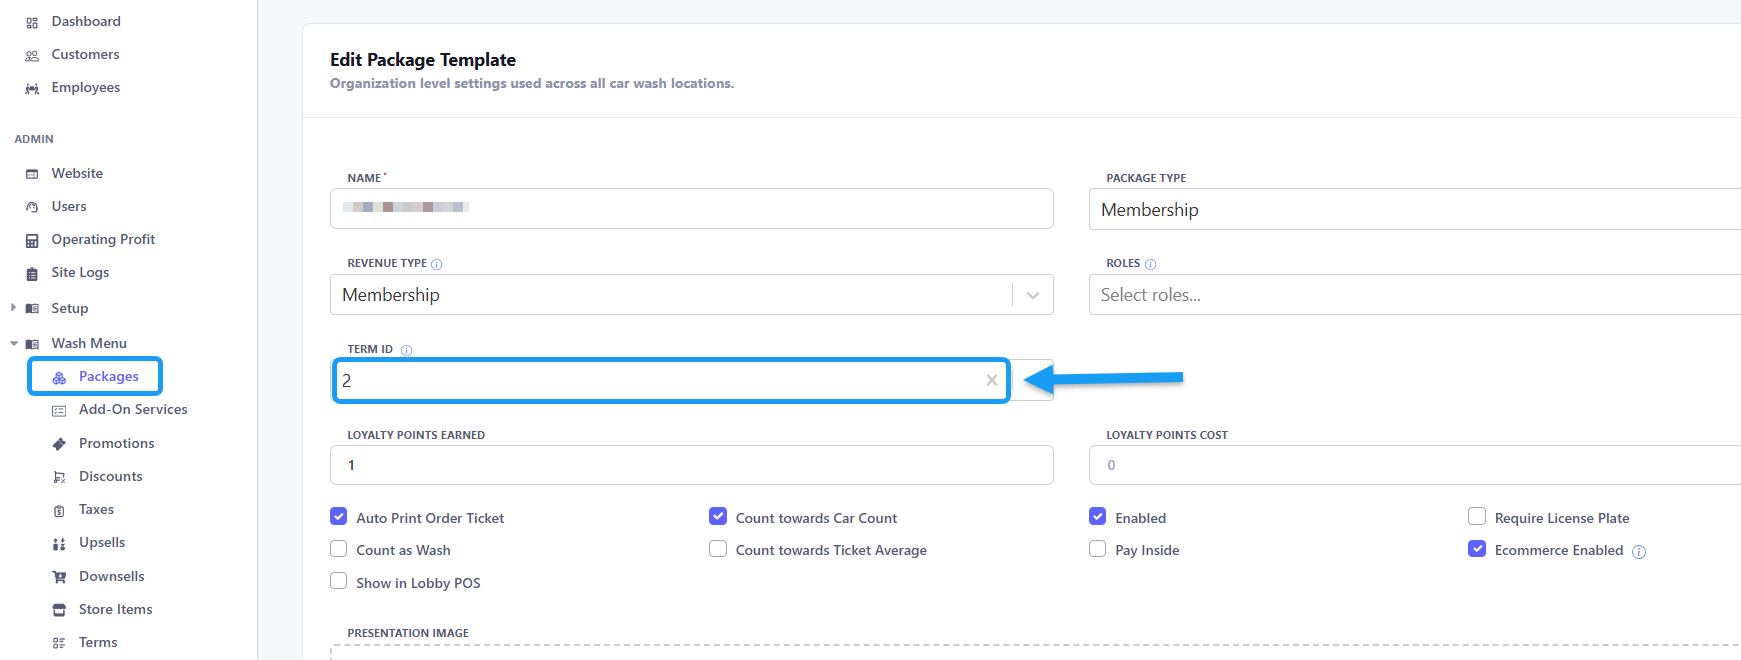The width and height of the screenshot is (1741, 660).
Task: Clear the Term ID value with X
Action: [x=992, y=380]
